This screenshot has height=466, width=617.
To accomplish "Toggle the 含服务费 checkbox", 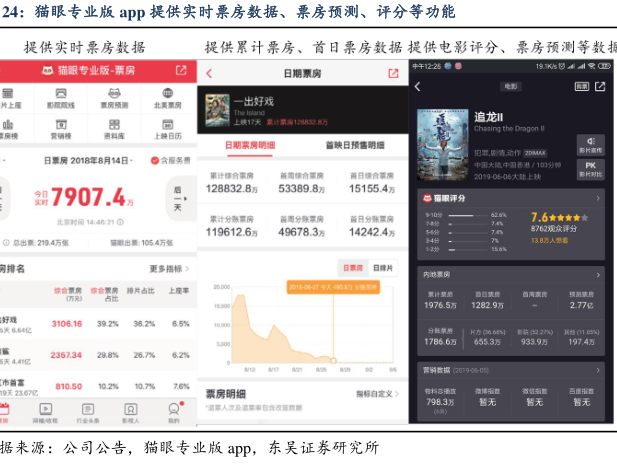I will (x=155, y=160).
